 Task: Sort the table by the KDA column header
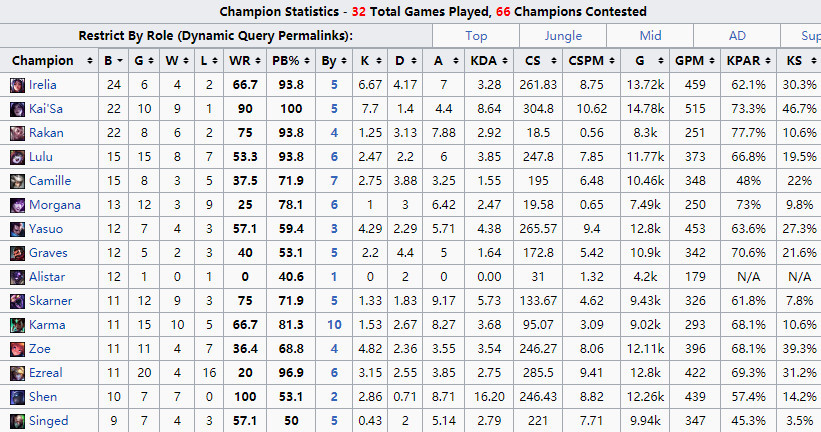(x=480, y=61)
